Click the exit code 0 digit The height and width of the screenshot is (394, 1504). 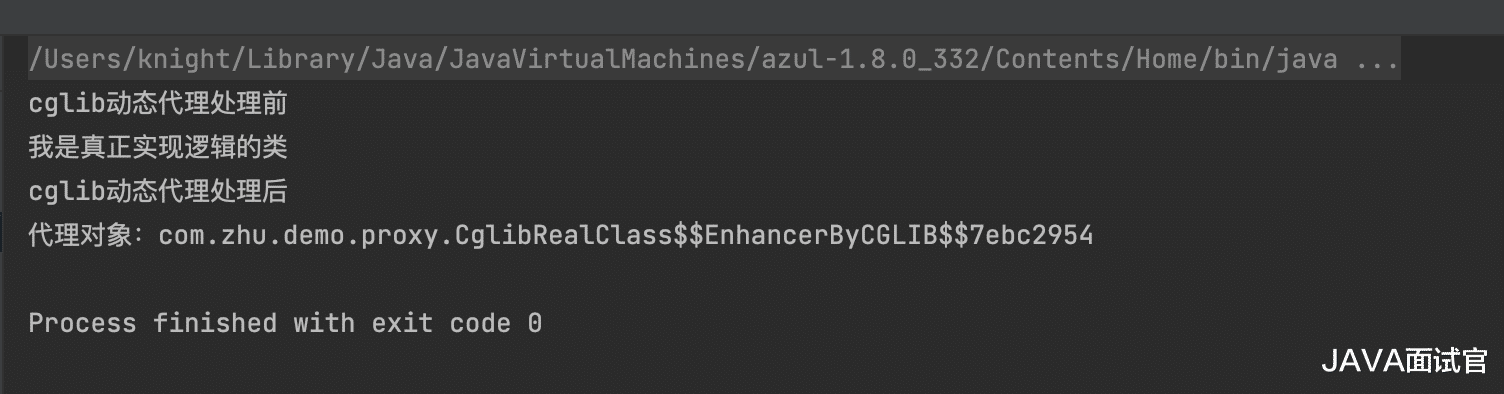pyautogui.click(x=535, y=323)
